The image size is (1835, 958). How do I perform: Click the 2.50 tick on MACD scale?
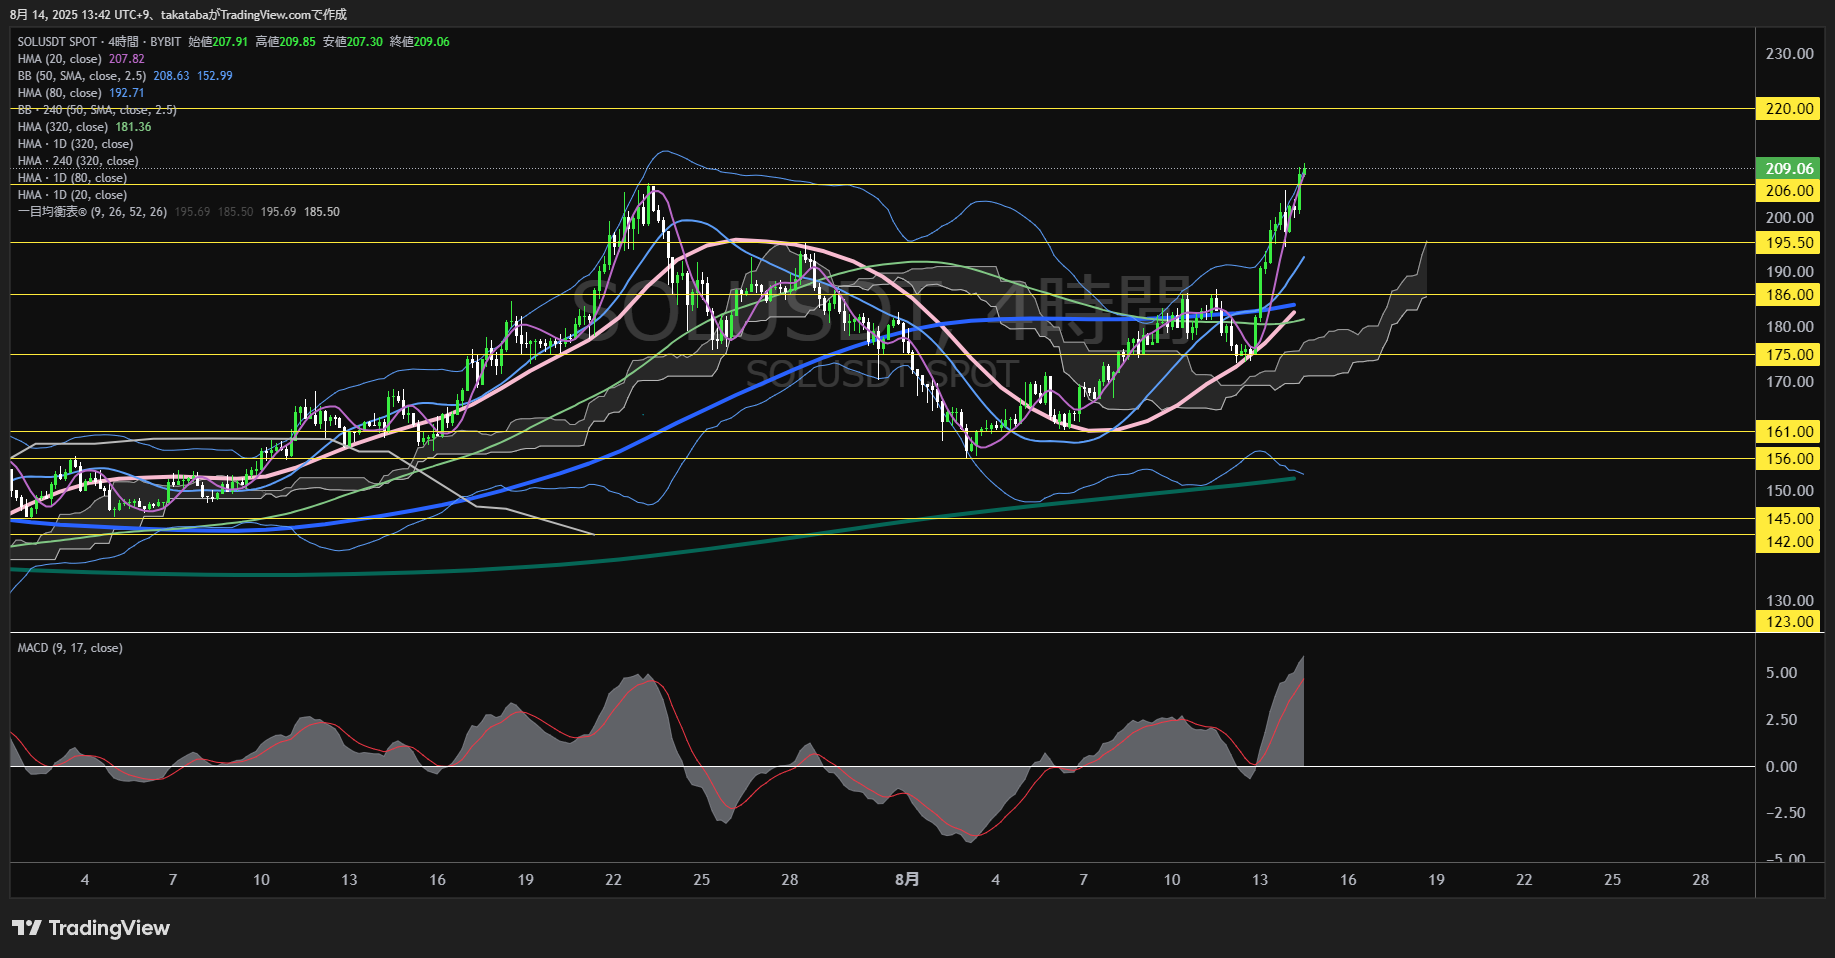click(x=1781, y=719)
